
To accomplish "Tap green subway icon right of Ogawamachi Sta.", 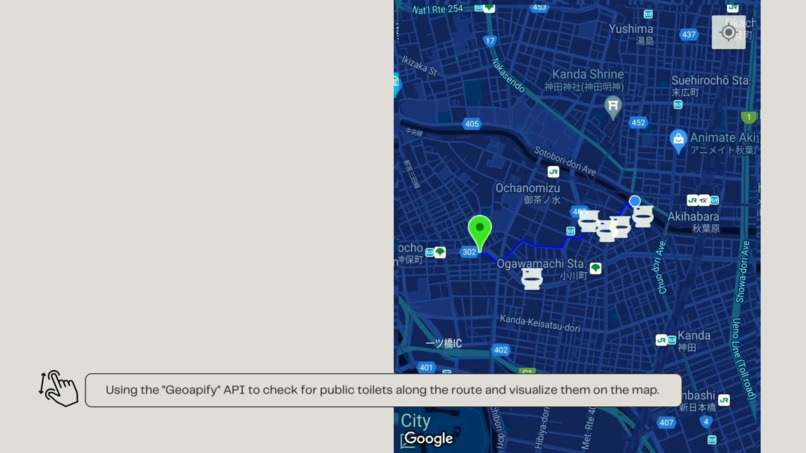I will tap(595, 268).
